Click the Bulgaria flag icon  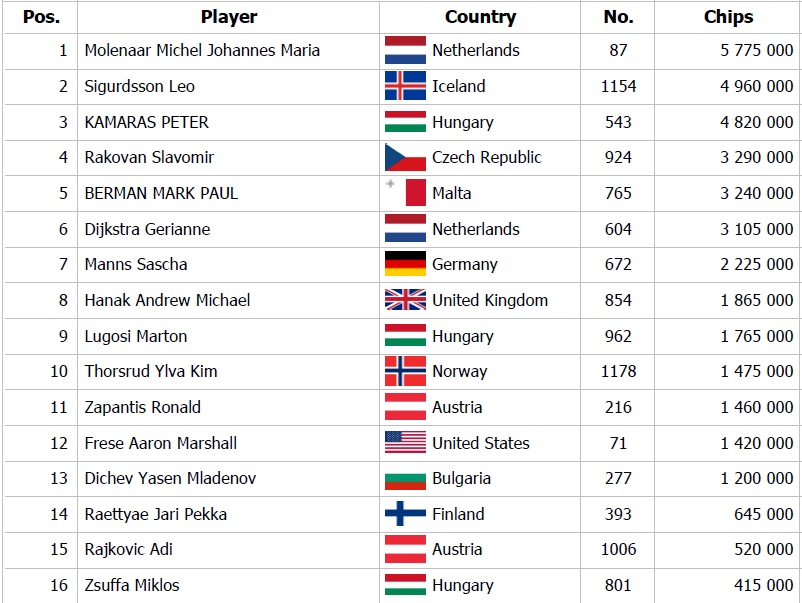pos(405,479)
